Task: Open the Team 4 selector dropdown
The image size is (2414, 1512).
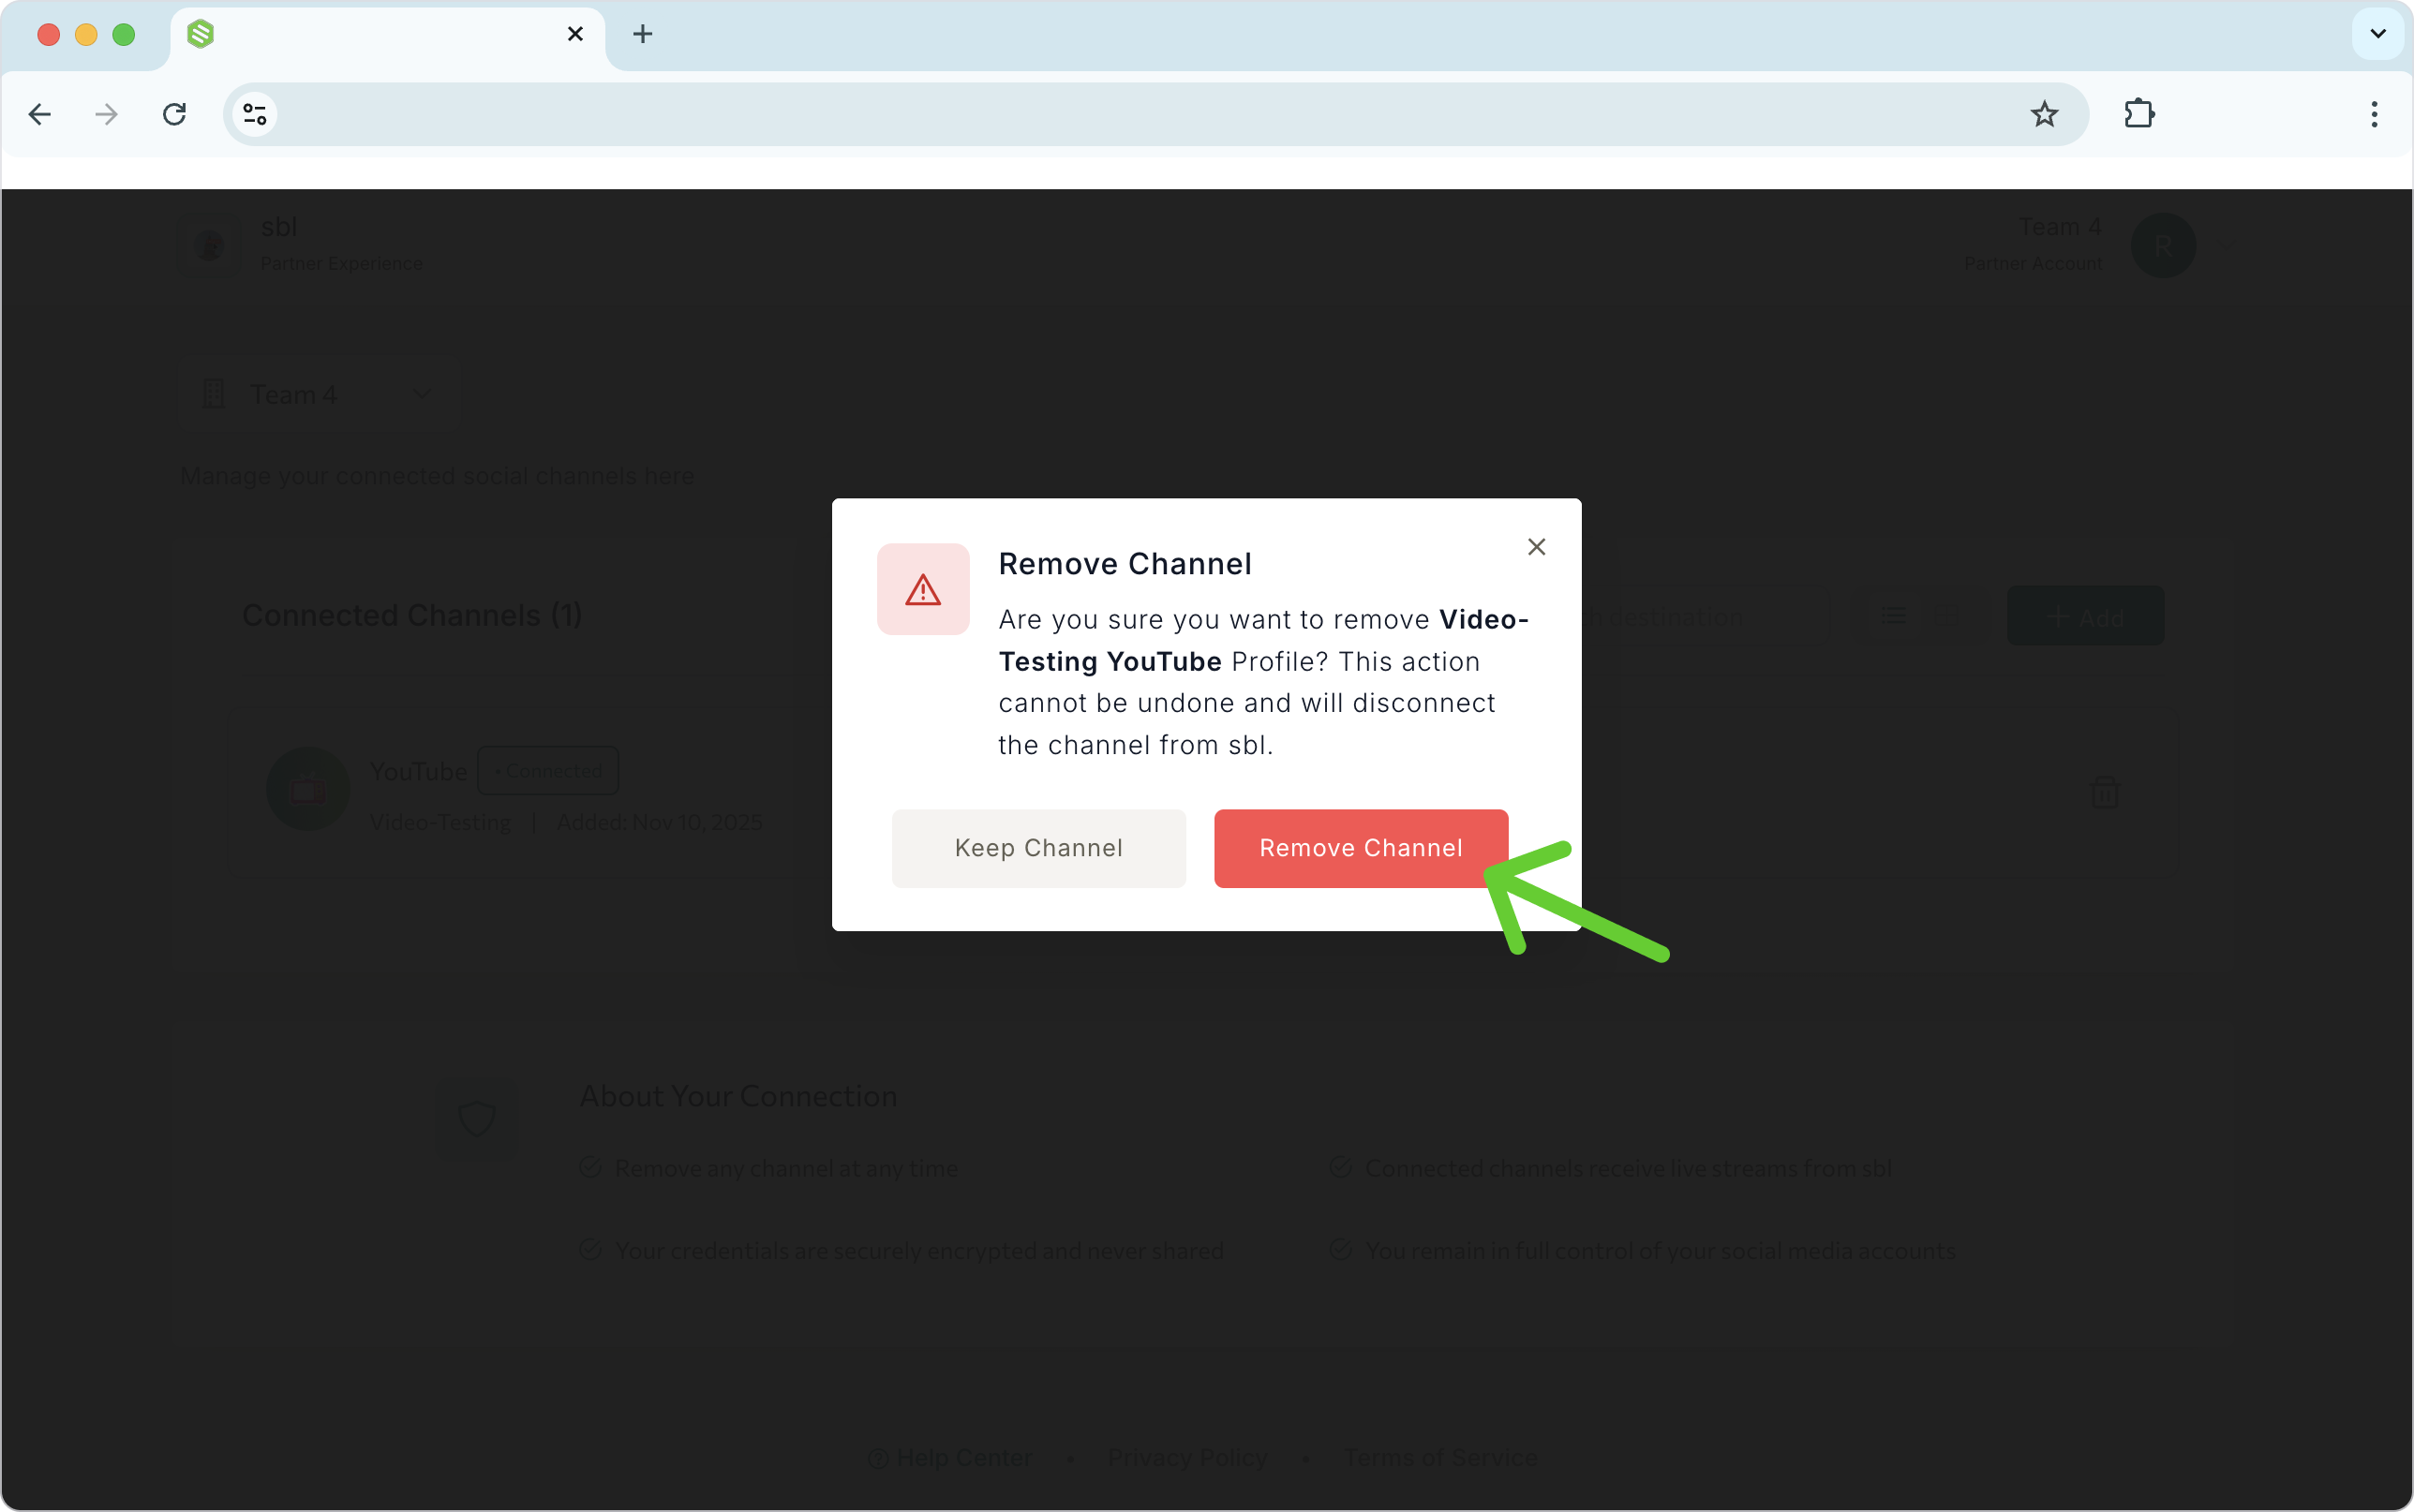Action: pyautogui.click(x=318, y=395)
